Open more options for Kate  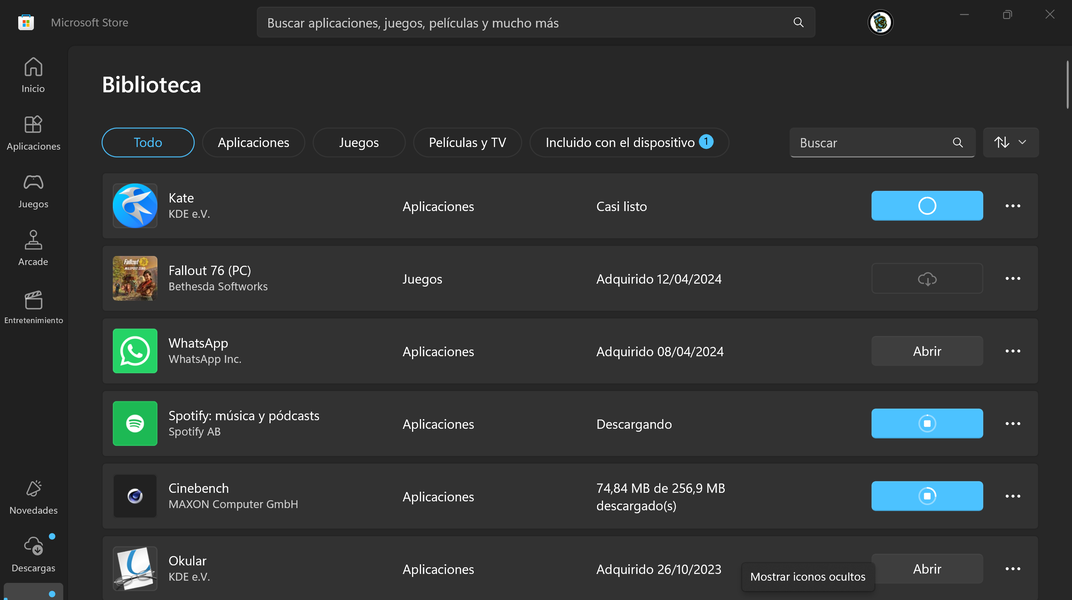tap(1013, 206)
